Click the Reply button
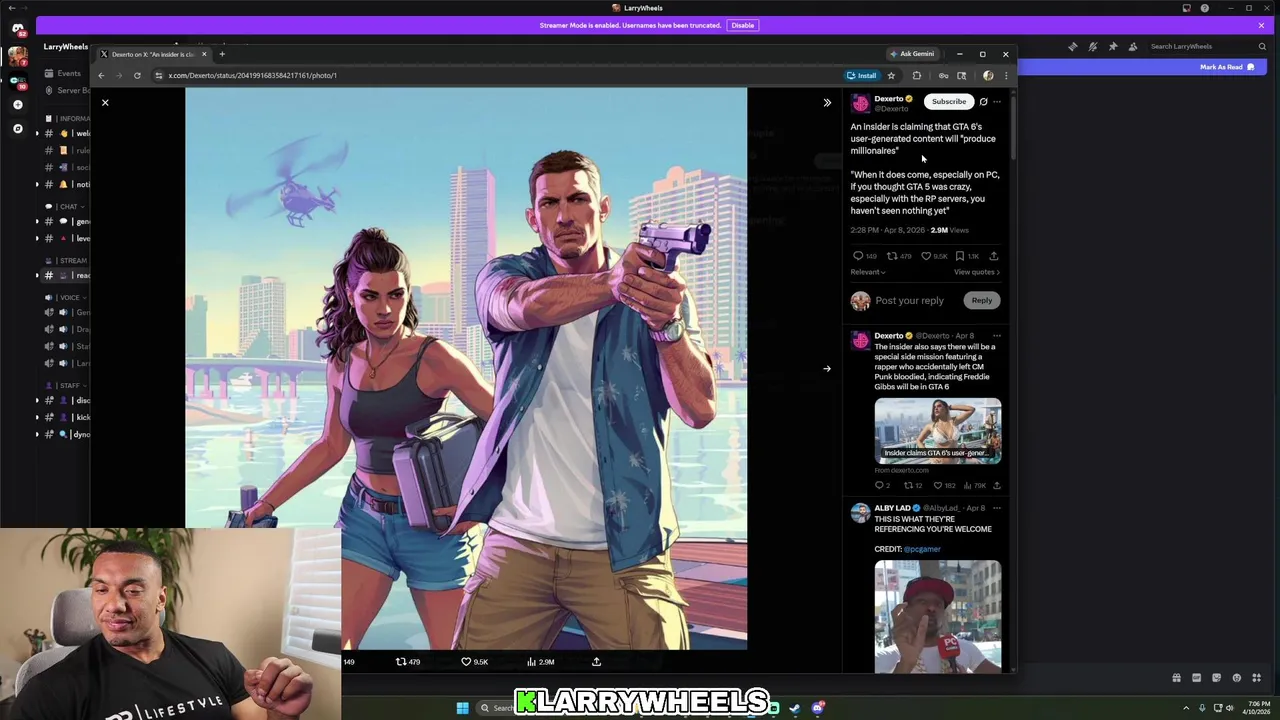The height and width of the screenshot is (720, 1280). click(x=982, y=300)
